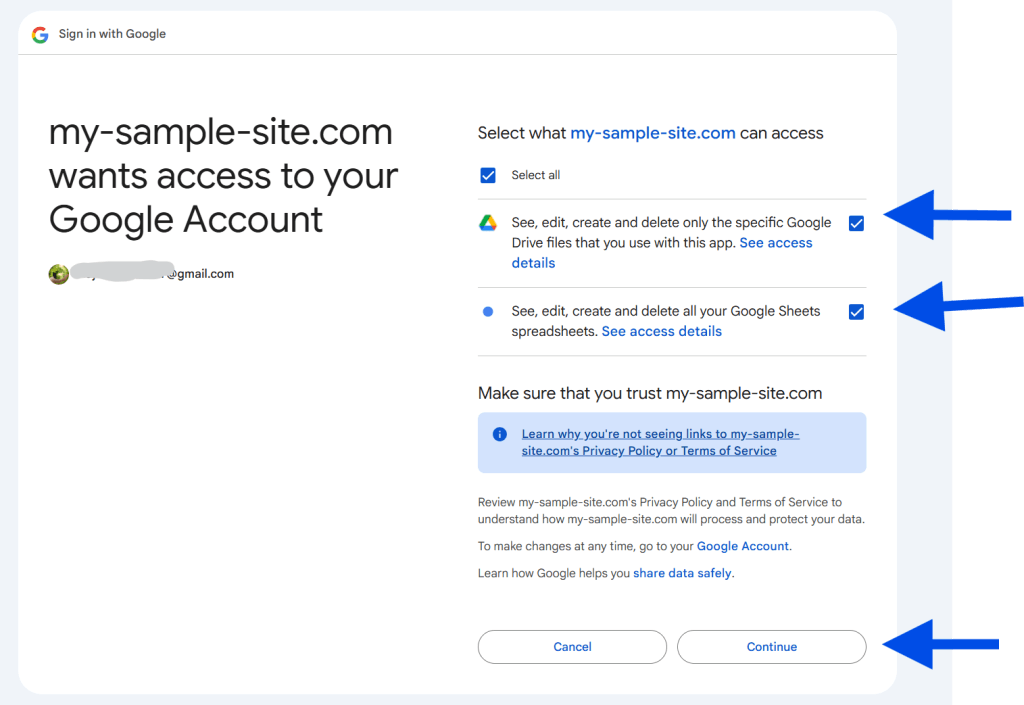Open my-sample-site.com link in the heading
Screen dimensions: 1024x705
653,133
